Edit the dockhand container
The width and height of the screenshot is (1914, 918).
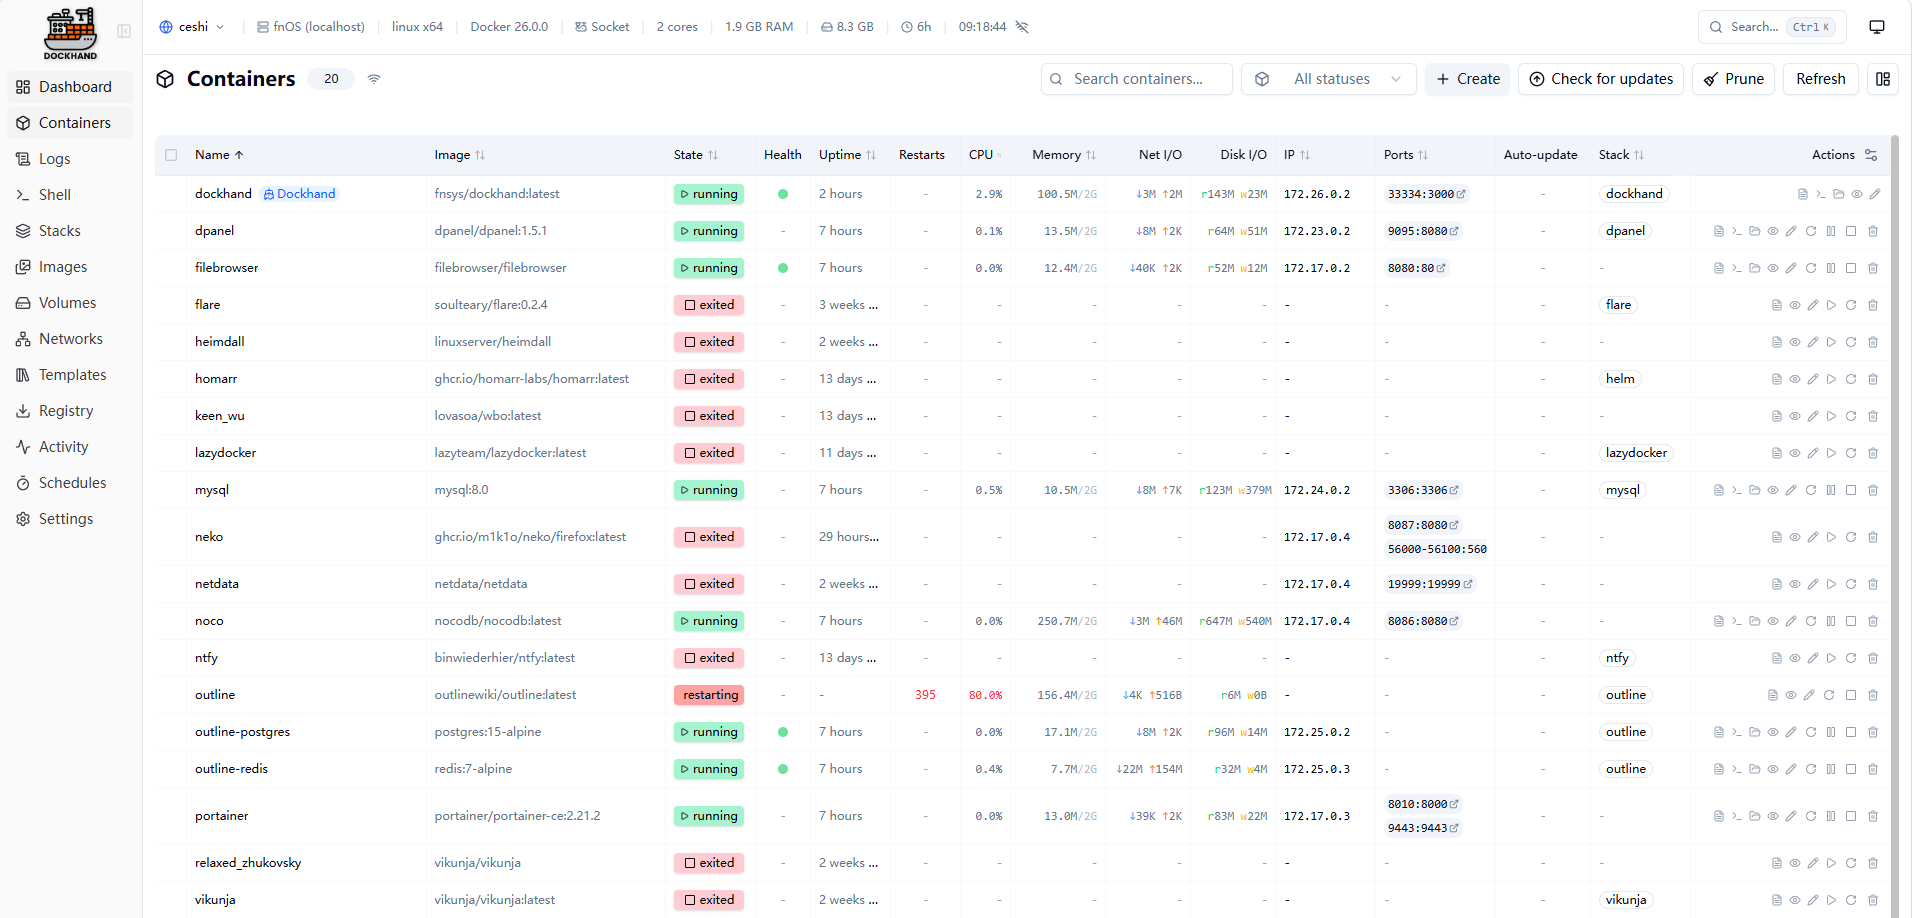pos(1875,194)
